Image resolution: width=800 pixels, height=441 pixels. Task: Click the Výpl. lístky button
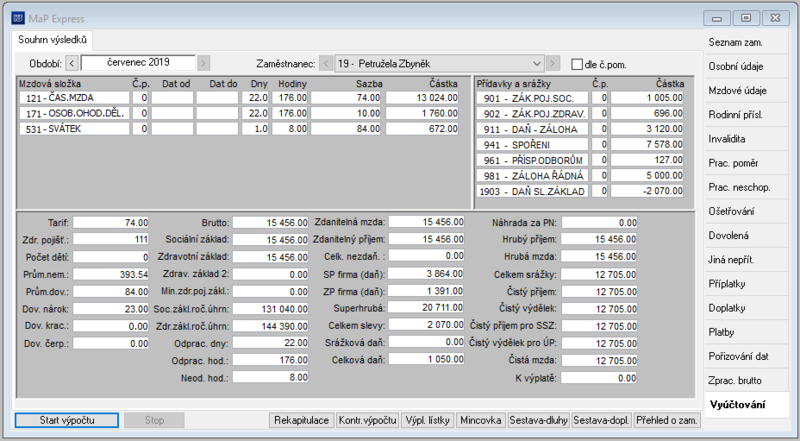coord(428,420)
